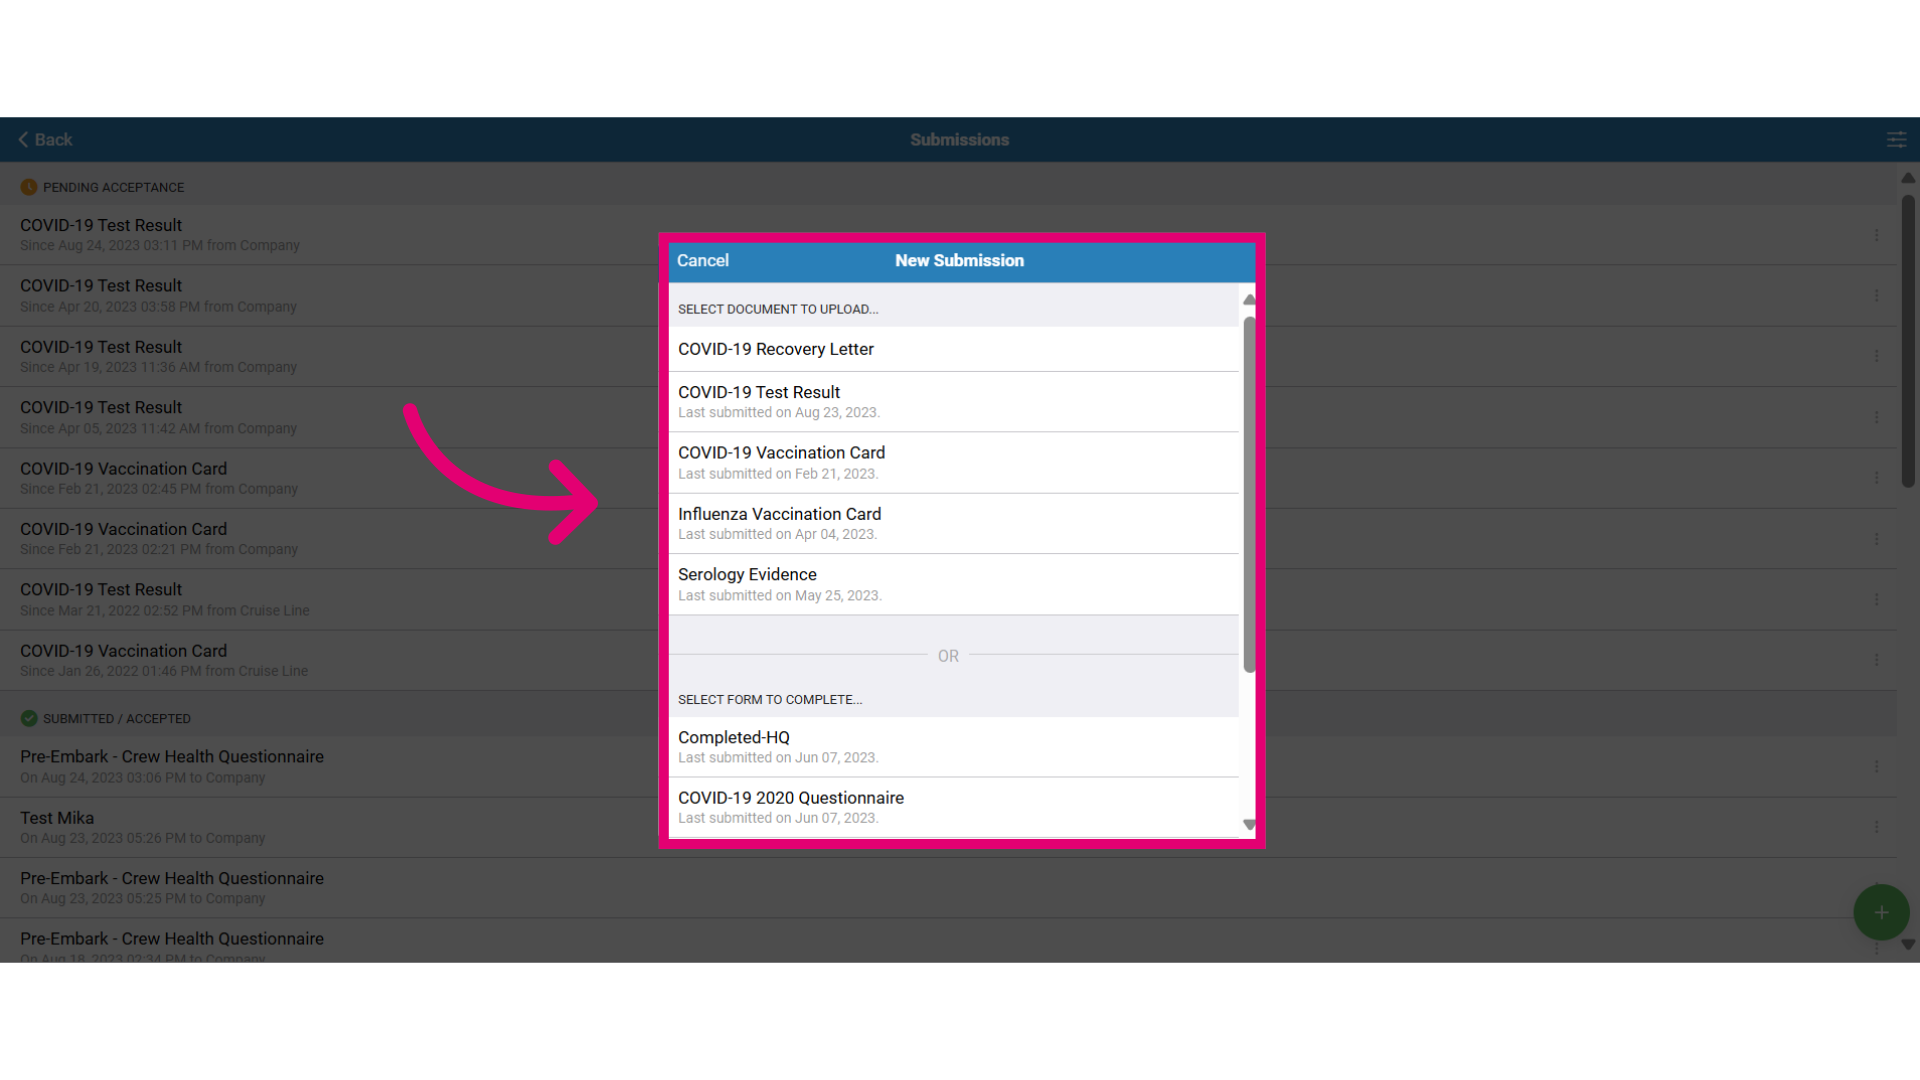Open Test Result from Cruise Line Mar 21, 2022
Viewport: 1920px width, 1080px height.
click(948, 600)
